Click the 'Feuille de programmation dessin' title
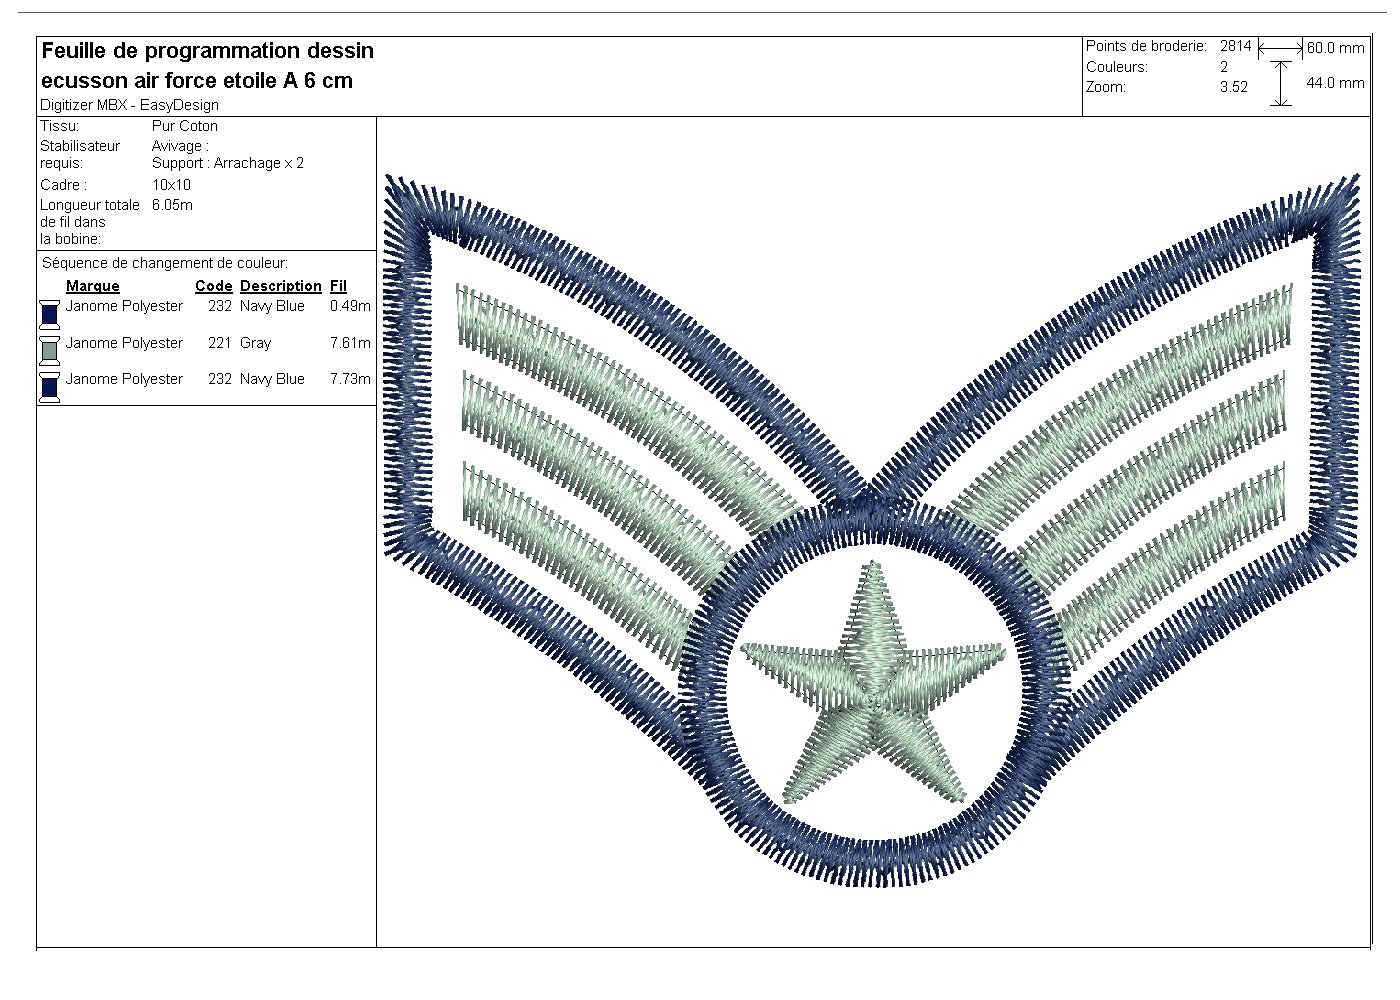Viewport: 1400px width, 1000px height. point(208,51)
